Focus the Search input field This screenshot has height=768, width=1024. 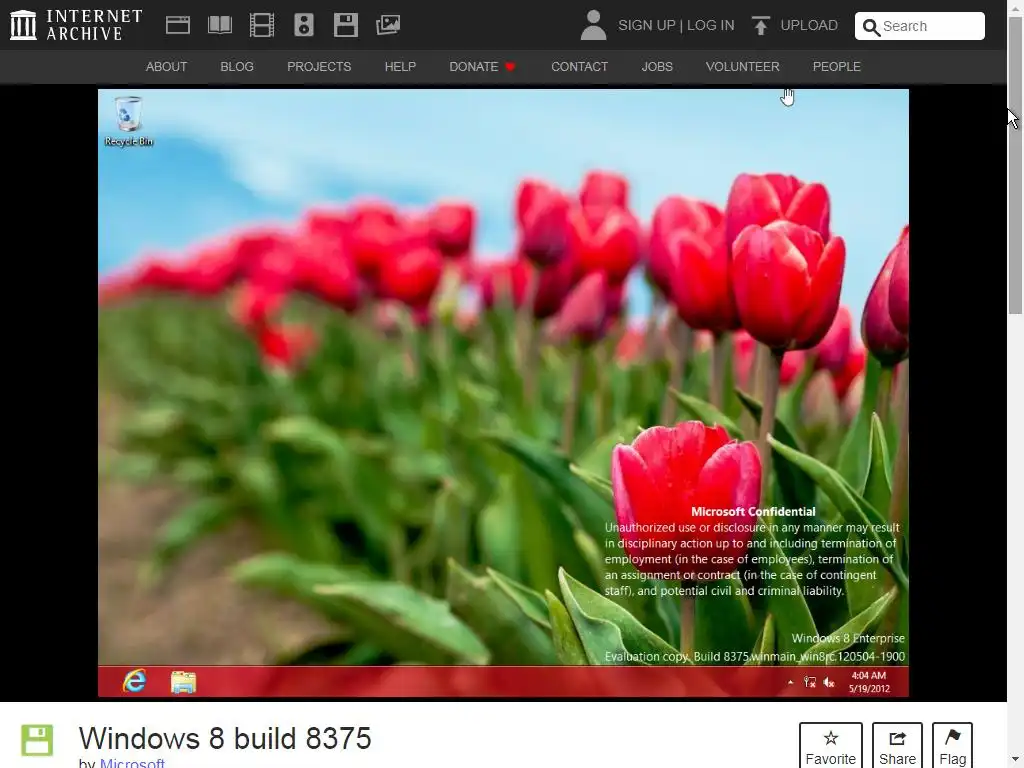pyautogui.click(x=920, y=26)
